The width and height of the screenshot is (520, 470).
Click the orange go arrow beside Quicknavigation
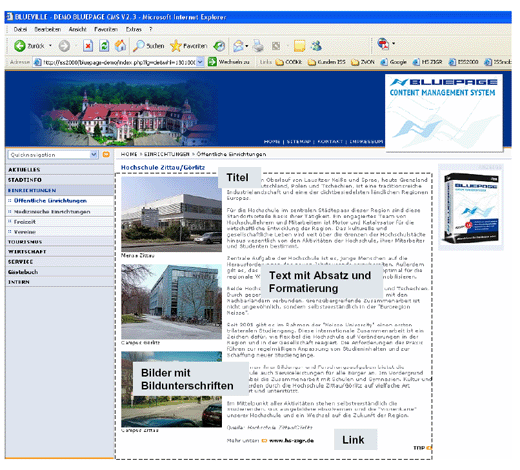(x=106, y=154)
